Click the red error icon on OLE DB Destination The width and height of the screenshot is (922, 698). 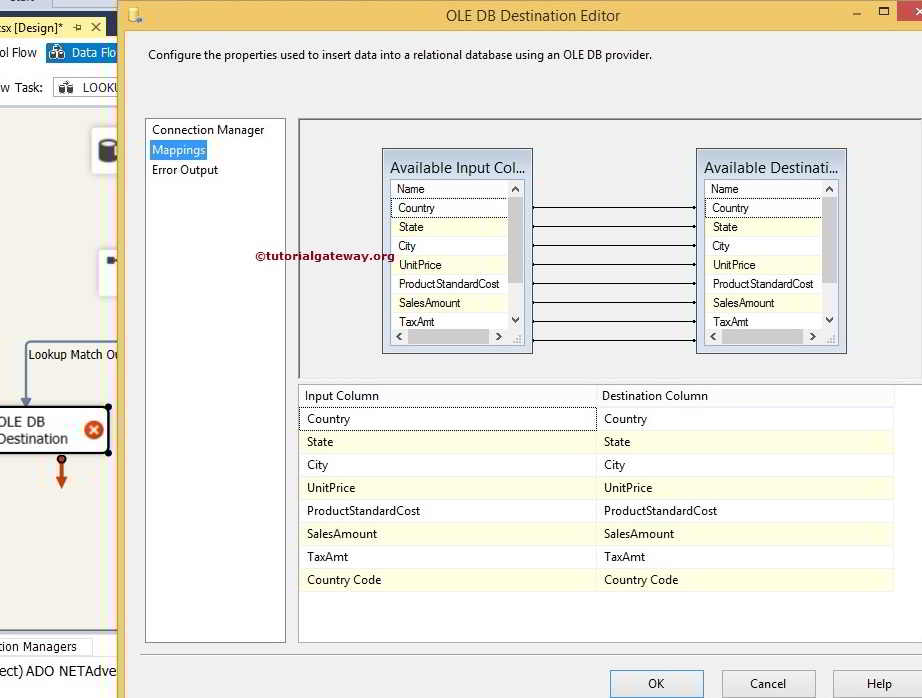(x=93, y=428)
